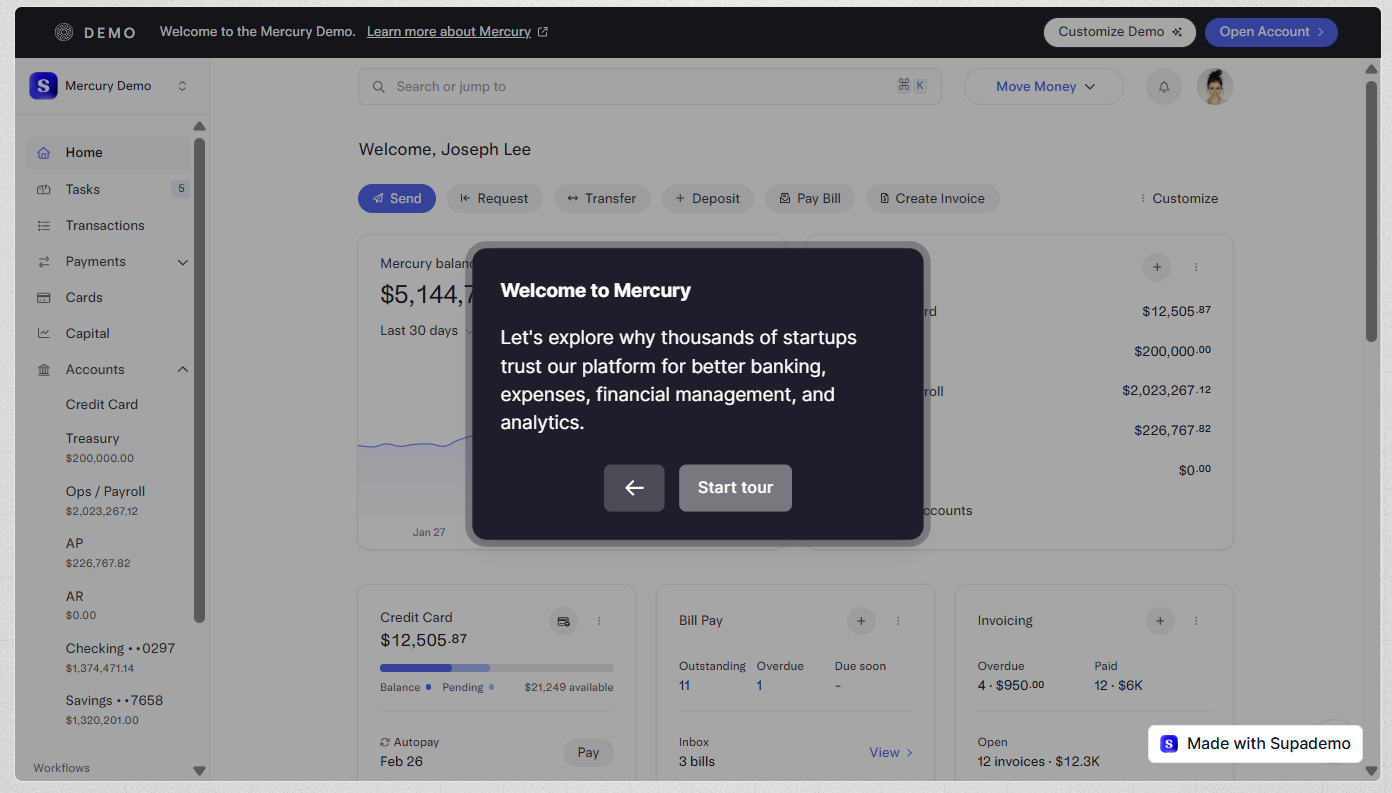Click Made with Supademo badge
Viewport: 1392px width, 793px height.
[1255, 744]
